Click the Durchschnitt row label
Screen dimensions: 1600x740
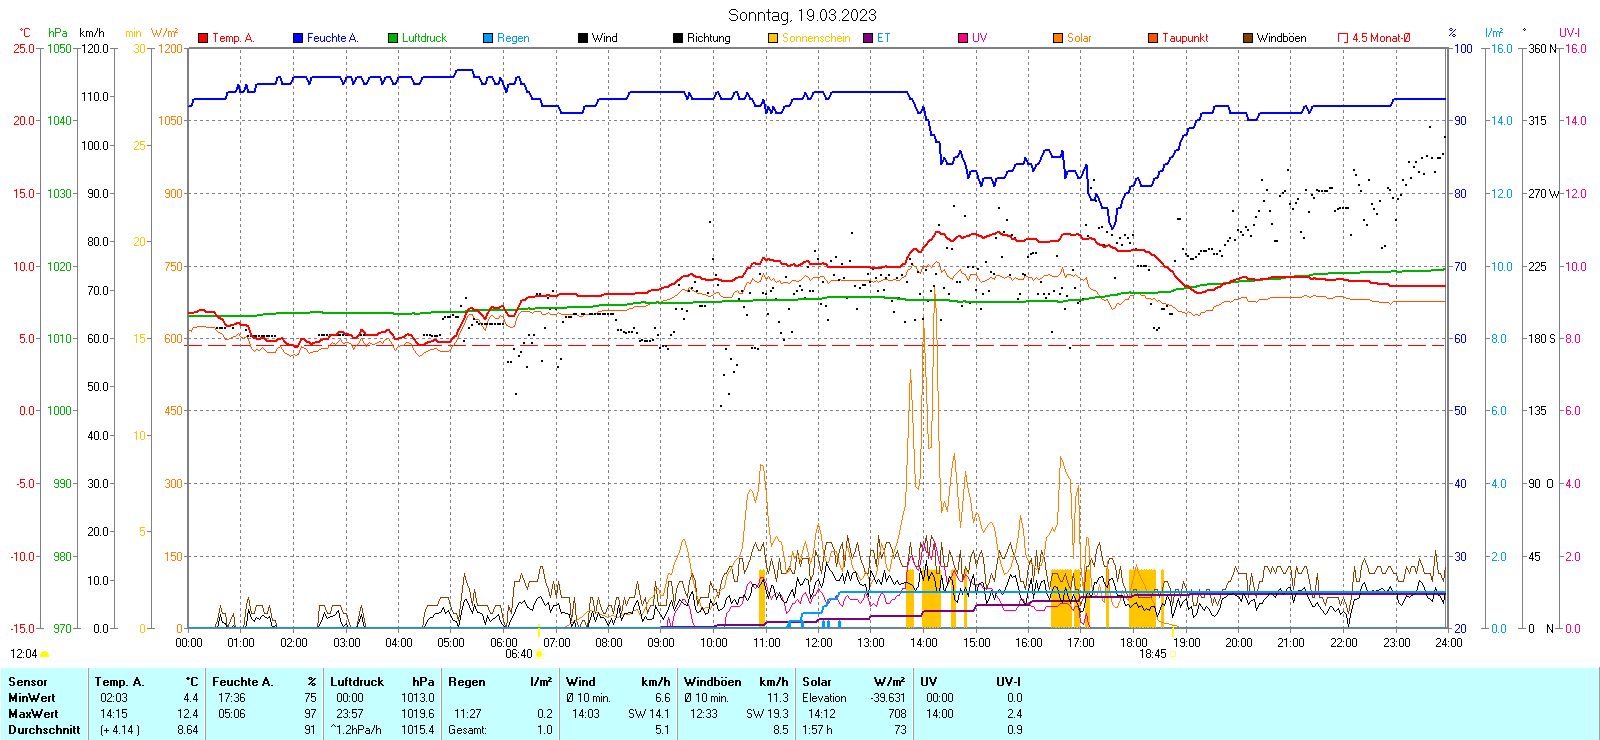click(44, 730)
